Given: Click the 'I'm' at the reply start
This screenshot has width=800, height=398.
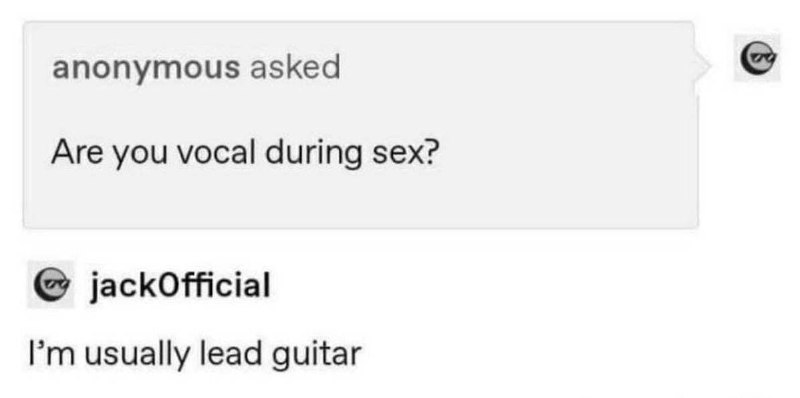Looking at the screenshot, I should pyautogui.click(x=53, y=353).
